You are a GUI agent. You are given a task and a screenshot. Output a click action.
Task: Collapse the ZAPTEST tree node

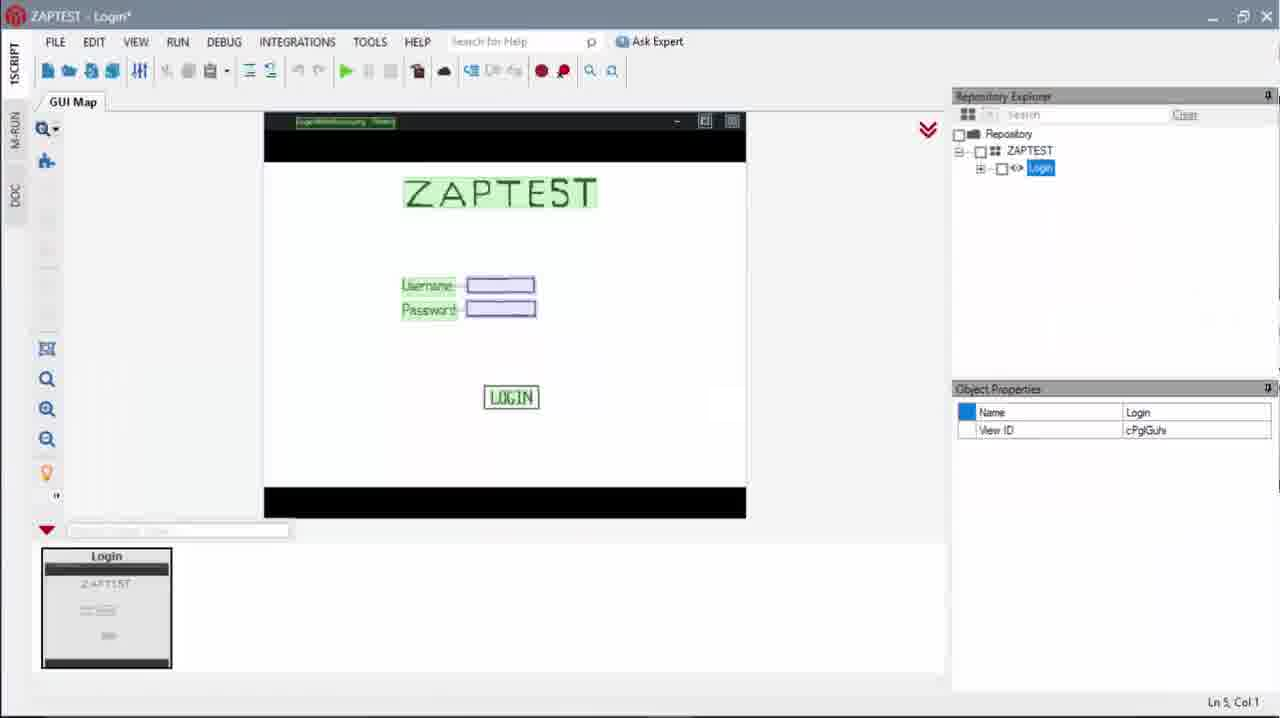coord(959,152)
